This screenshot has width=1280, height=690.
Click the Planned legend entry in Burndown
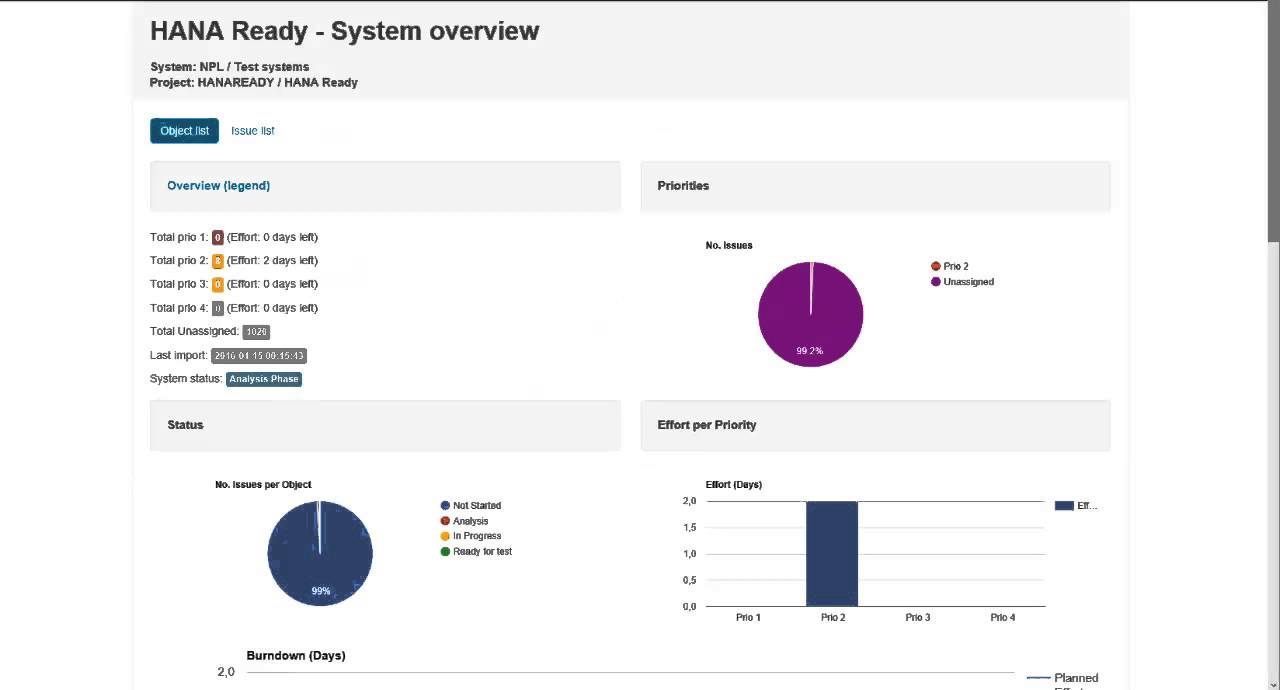(x=1063, y=678)
